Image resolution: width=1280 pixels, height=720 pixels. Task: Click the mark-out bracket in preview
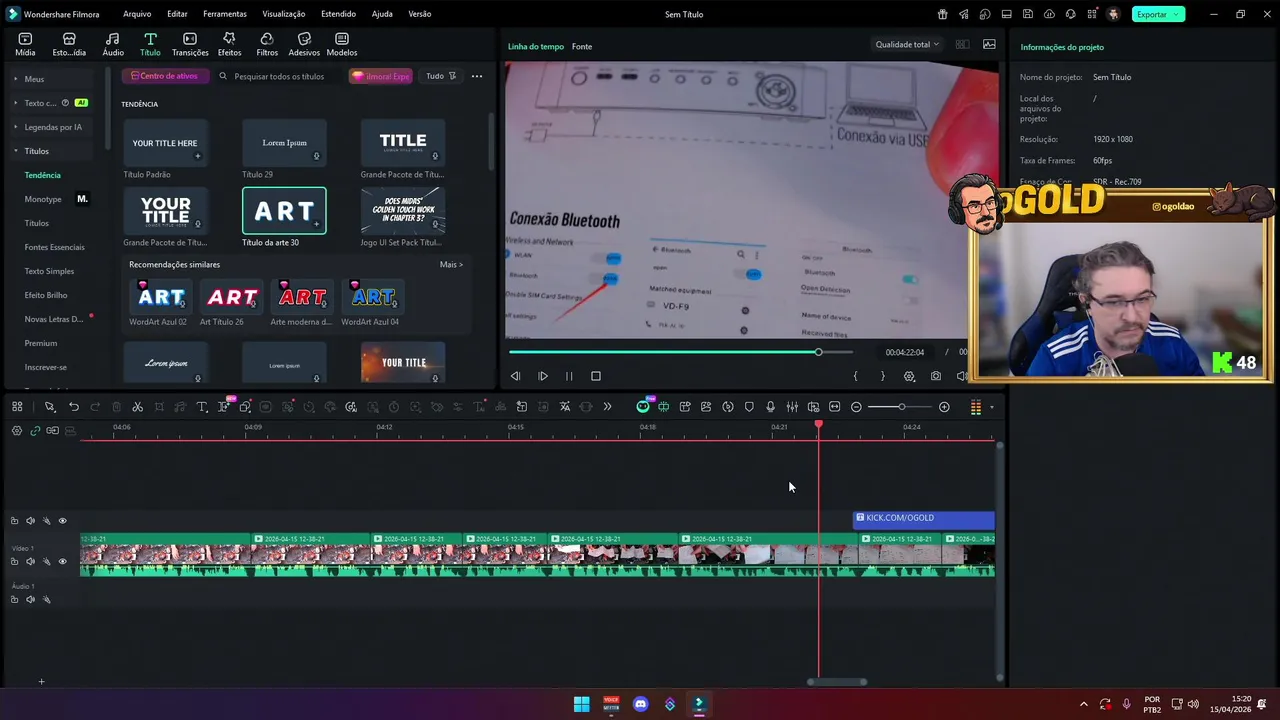tap(882, 376)
